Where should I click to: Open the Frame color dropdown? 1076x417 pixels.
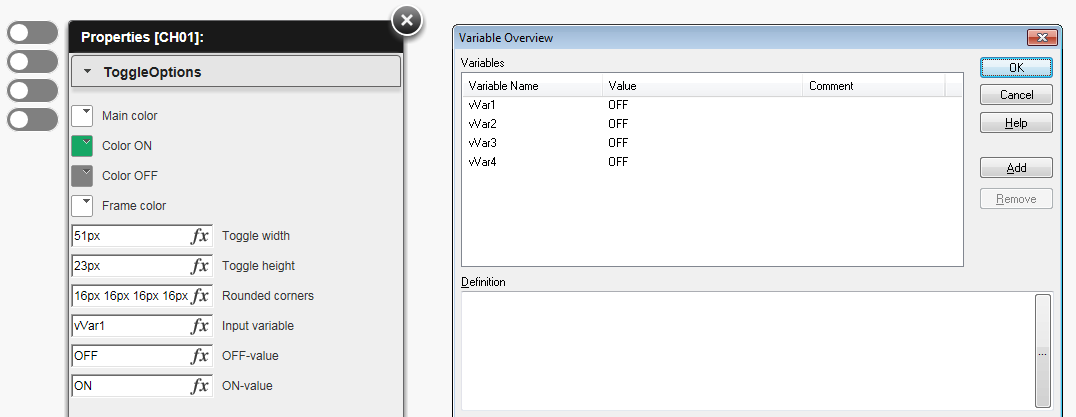click(x=82, y=205)
